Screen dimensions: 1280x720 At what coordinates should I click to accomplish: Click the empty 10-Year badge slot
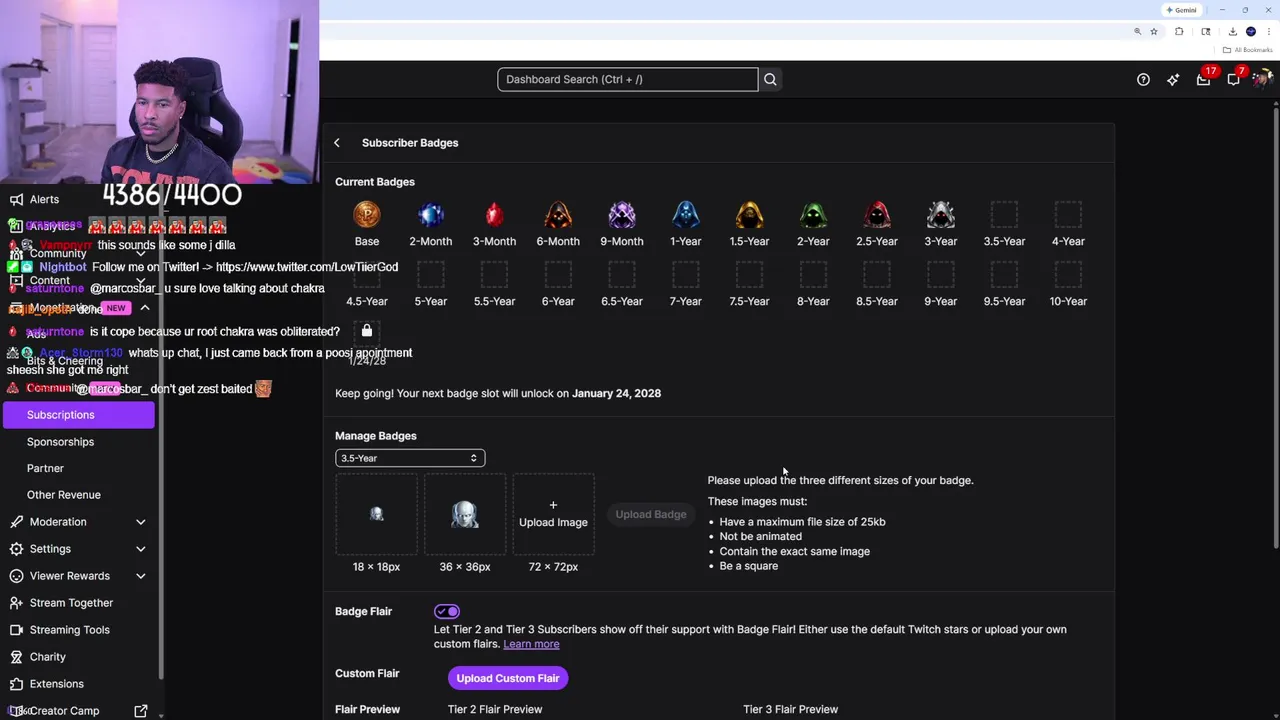pos(1068,275)
